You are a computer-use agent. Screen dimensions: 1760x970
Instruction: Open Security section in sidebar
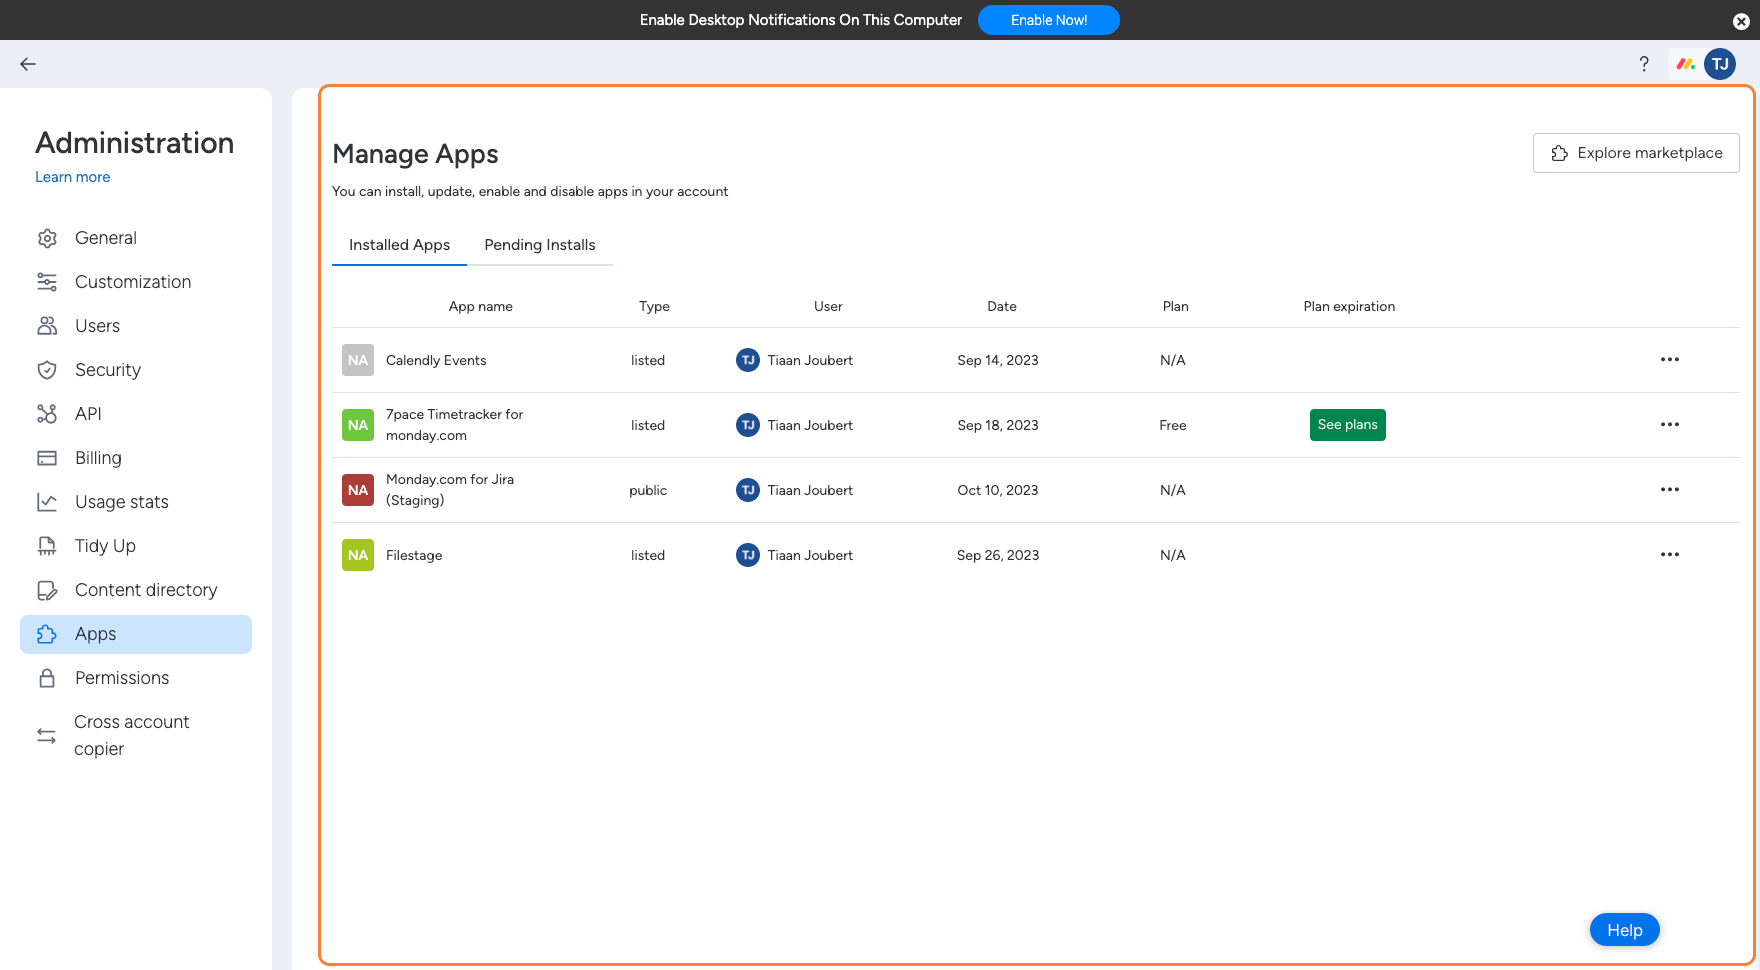pos(136,370)
